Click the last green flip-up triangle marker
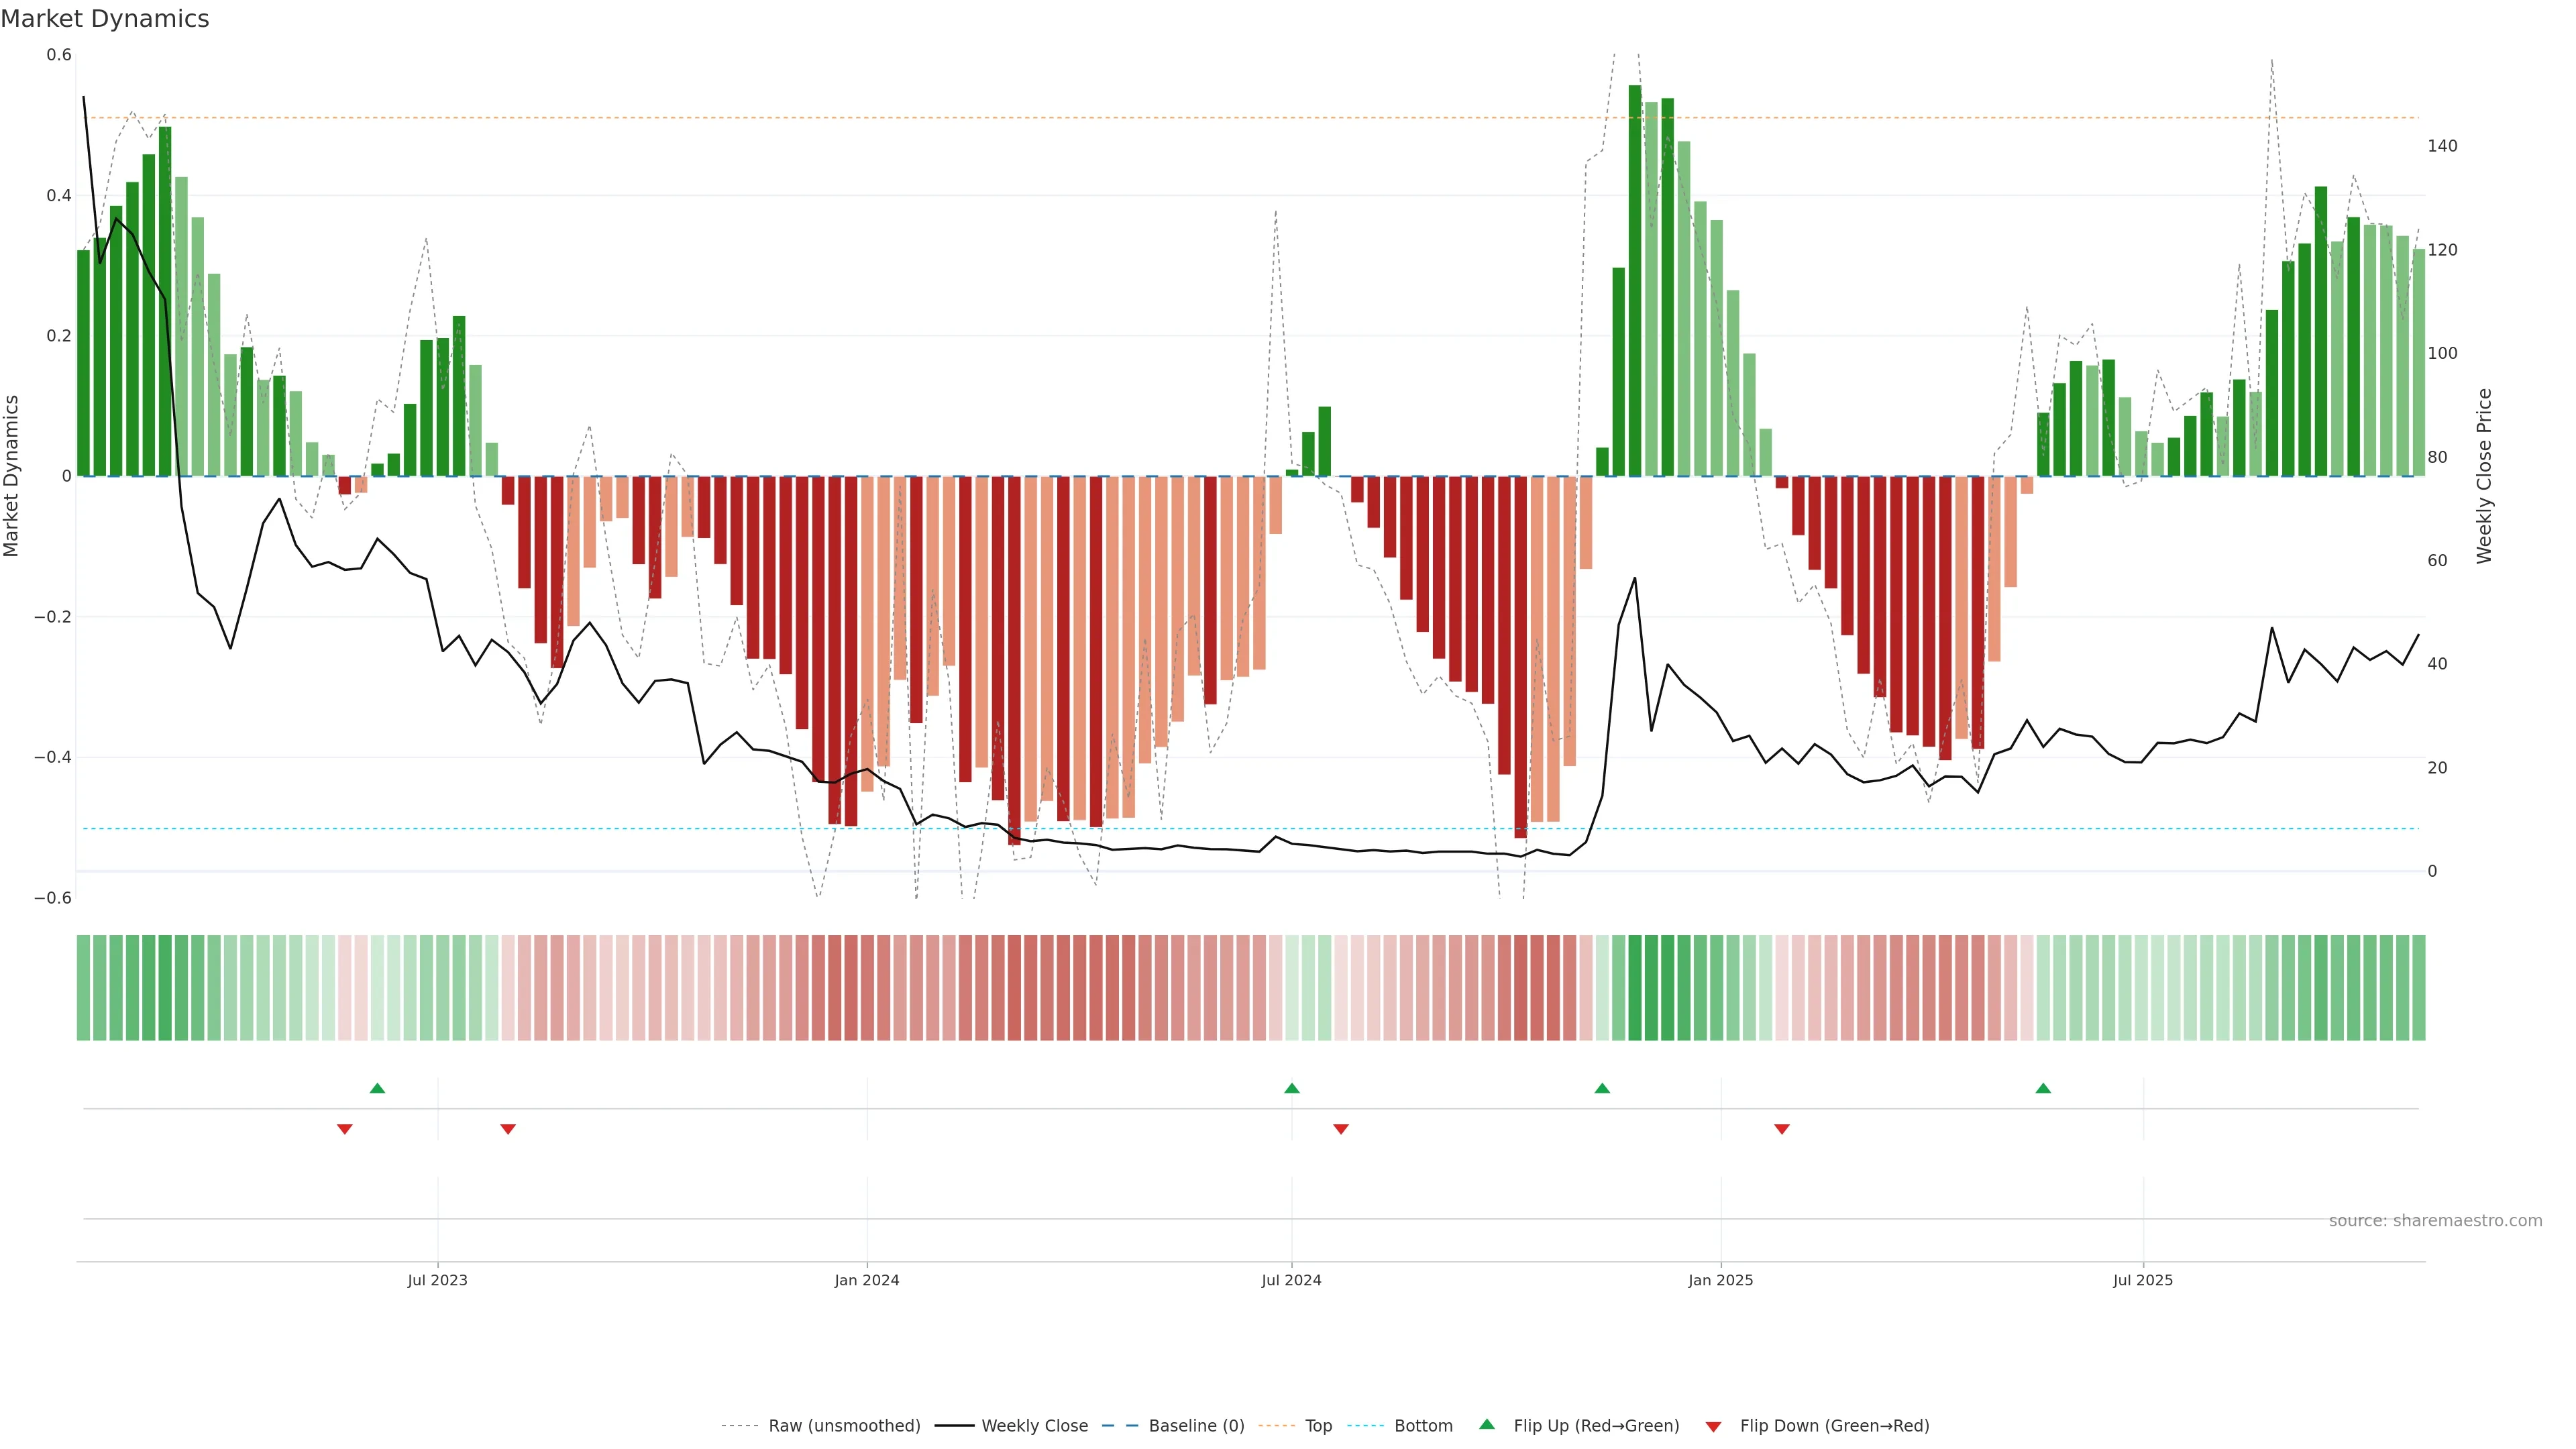Image resolution: width=2576 pixels, height=1449 pixels. click(x=2043, y=1088)
